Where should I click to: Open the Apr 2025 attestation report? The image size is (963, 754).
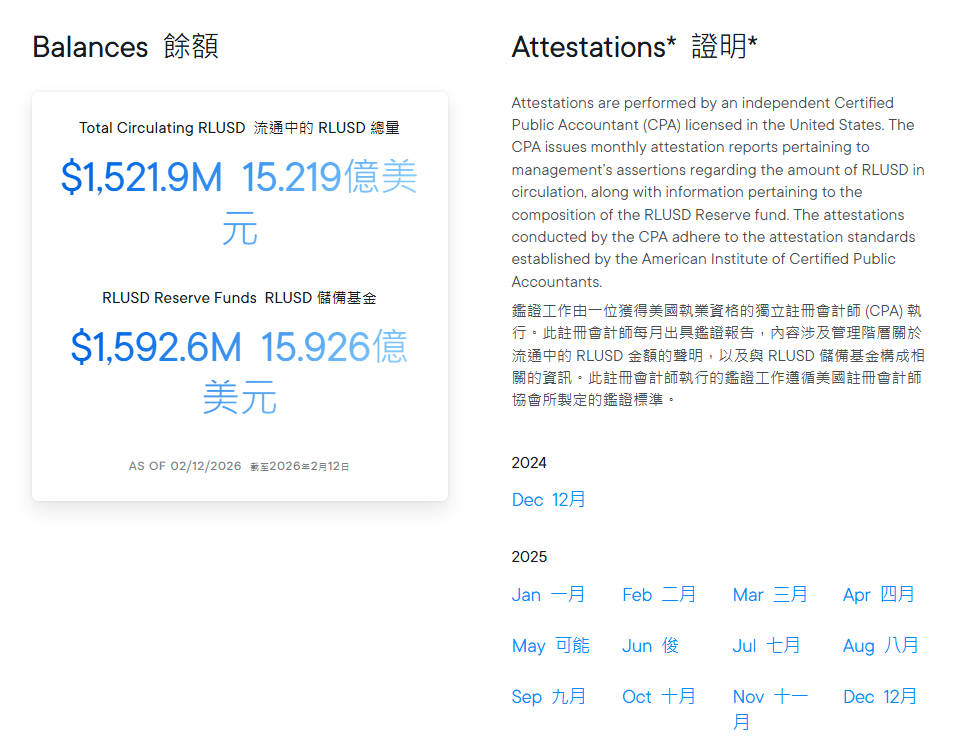pos(878,595)
